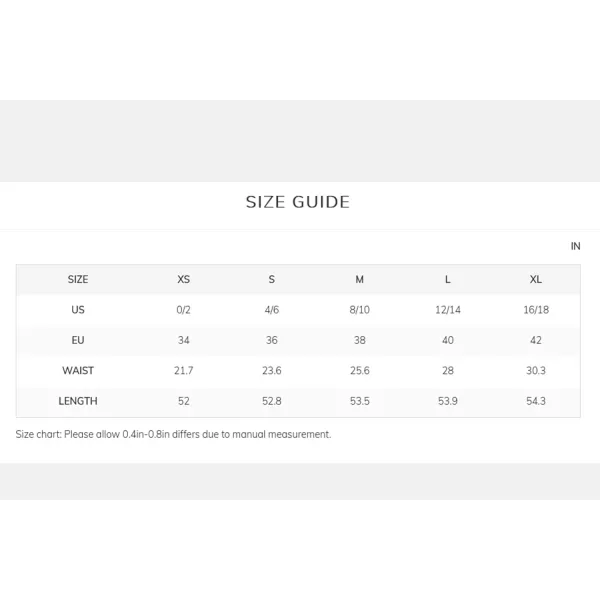Click the SIZE GUIDE heading
The width and height of the screenshot is (600, 600).
[x=298, y=202]
